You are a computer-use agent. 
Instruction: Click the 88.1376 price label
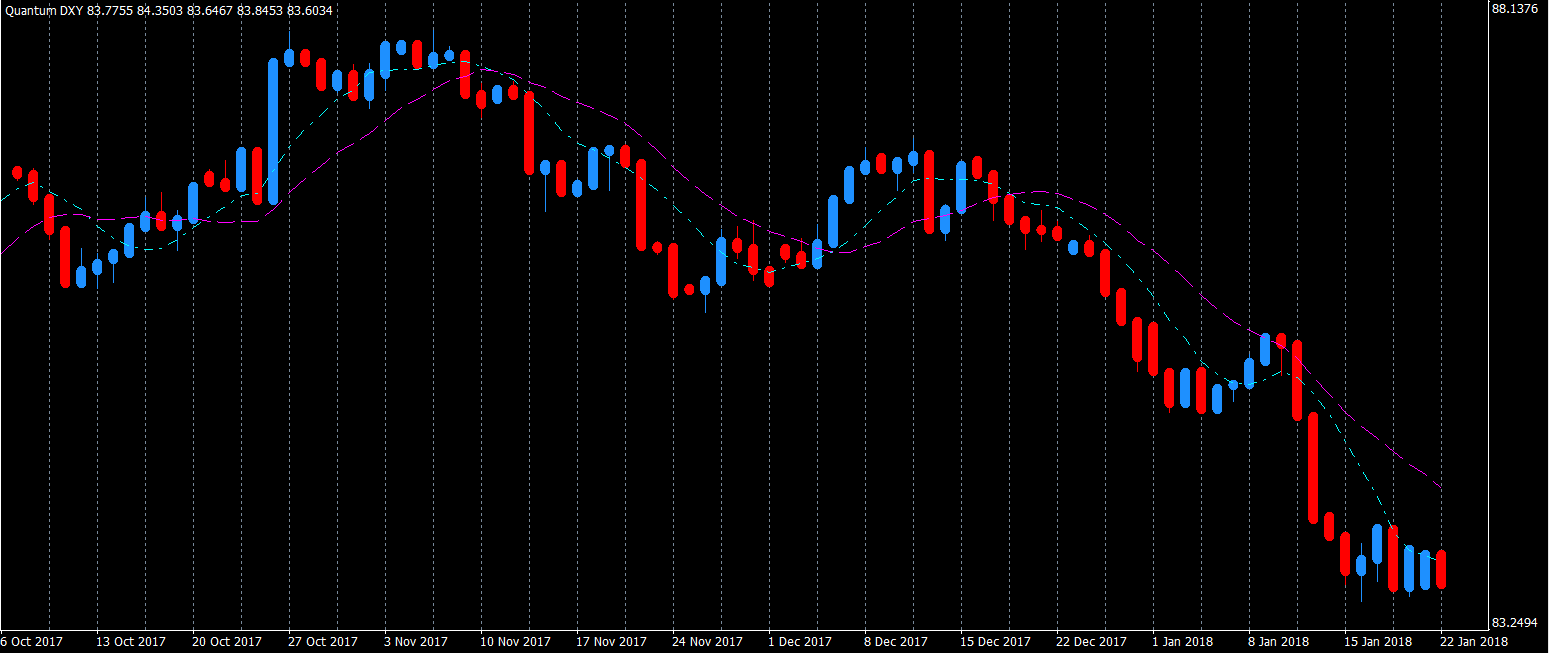coord(1514,8)
